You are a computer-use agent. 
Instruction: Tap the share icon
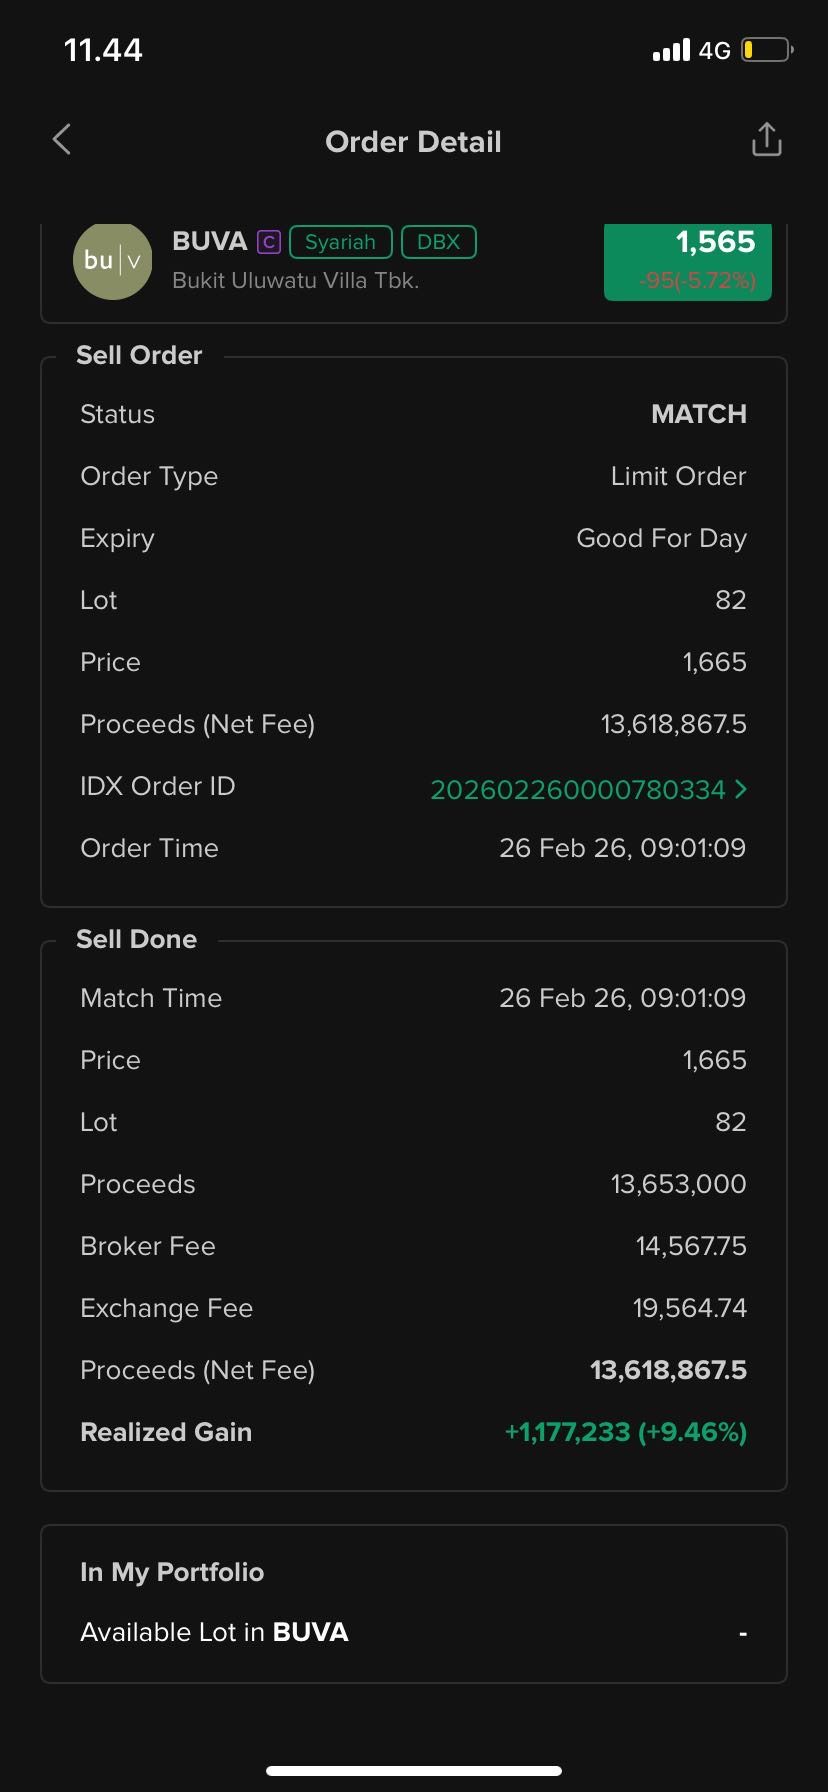click(x=766, y=140)
